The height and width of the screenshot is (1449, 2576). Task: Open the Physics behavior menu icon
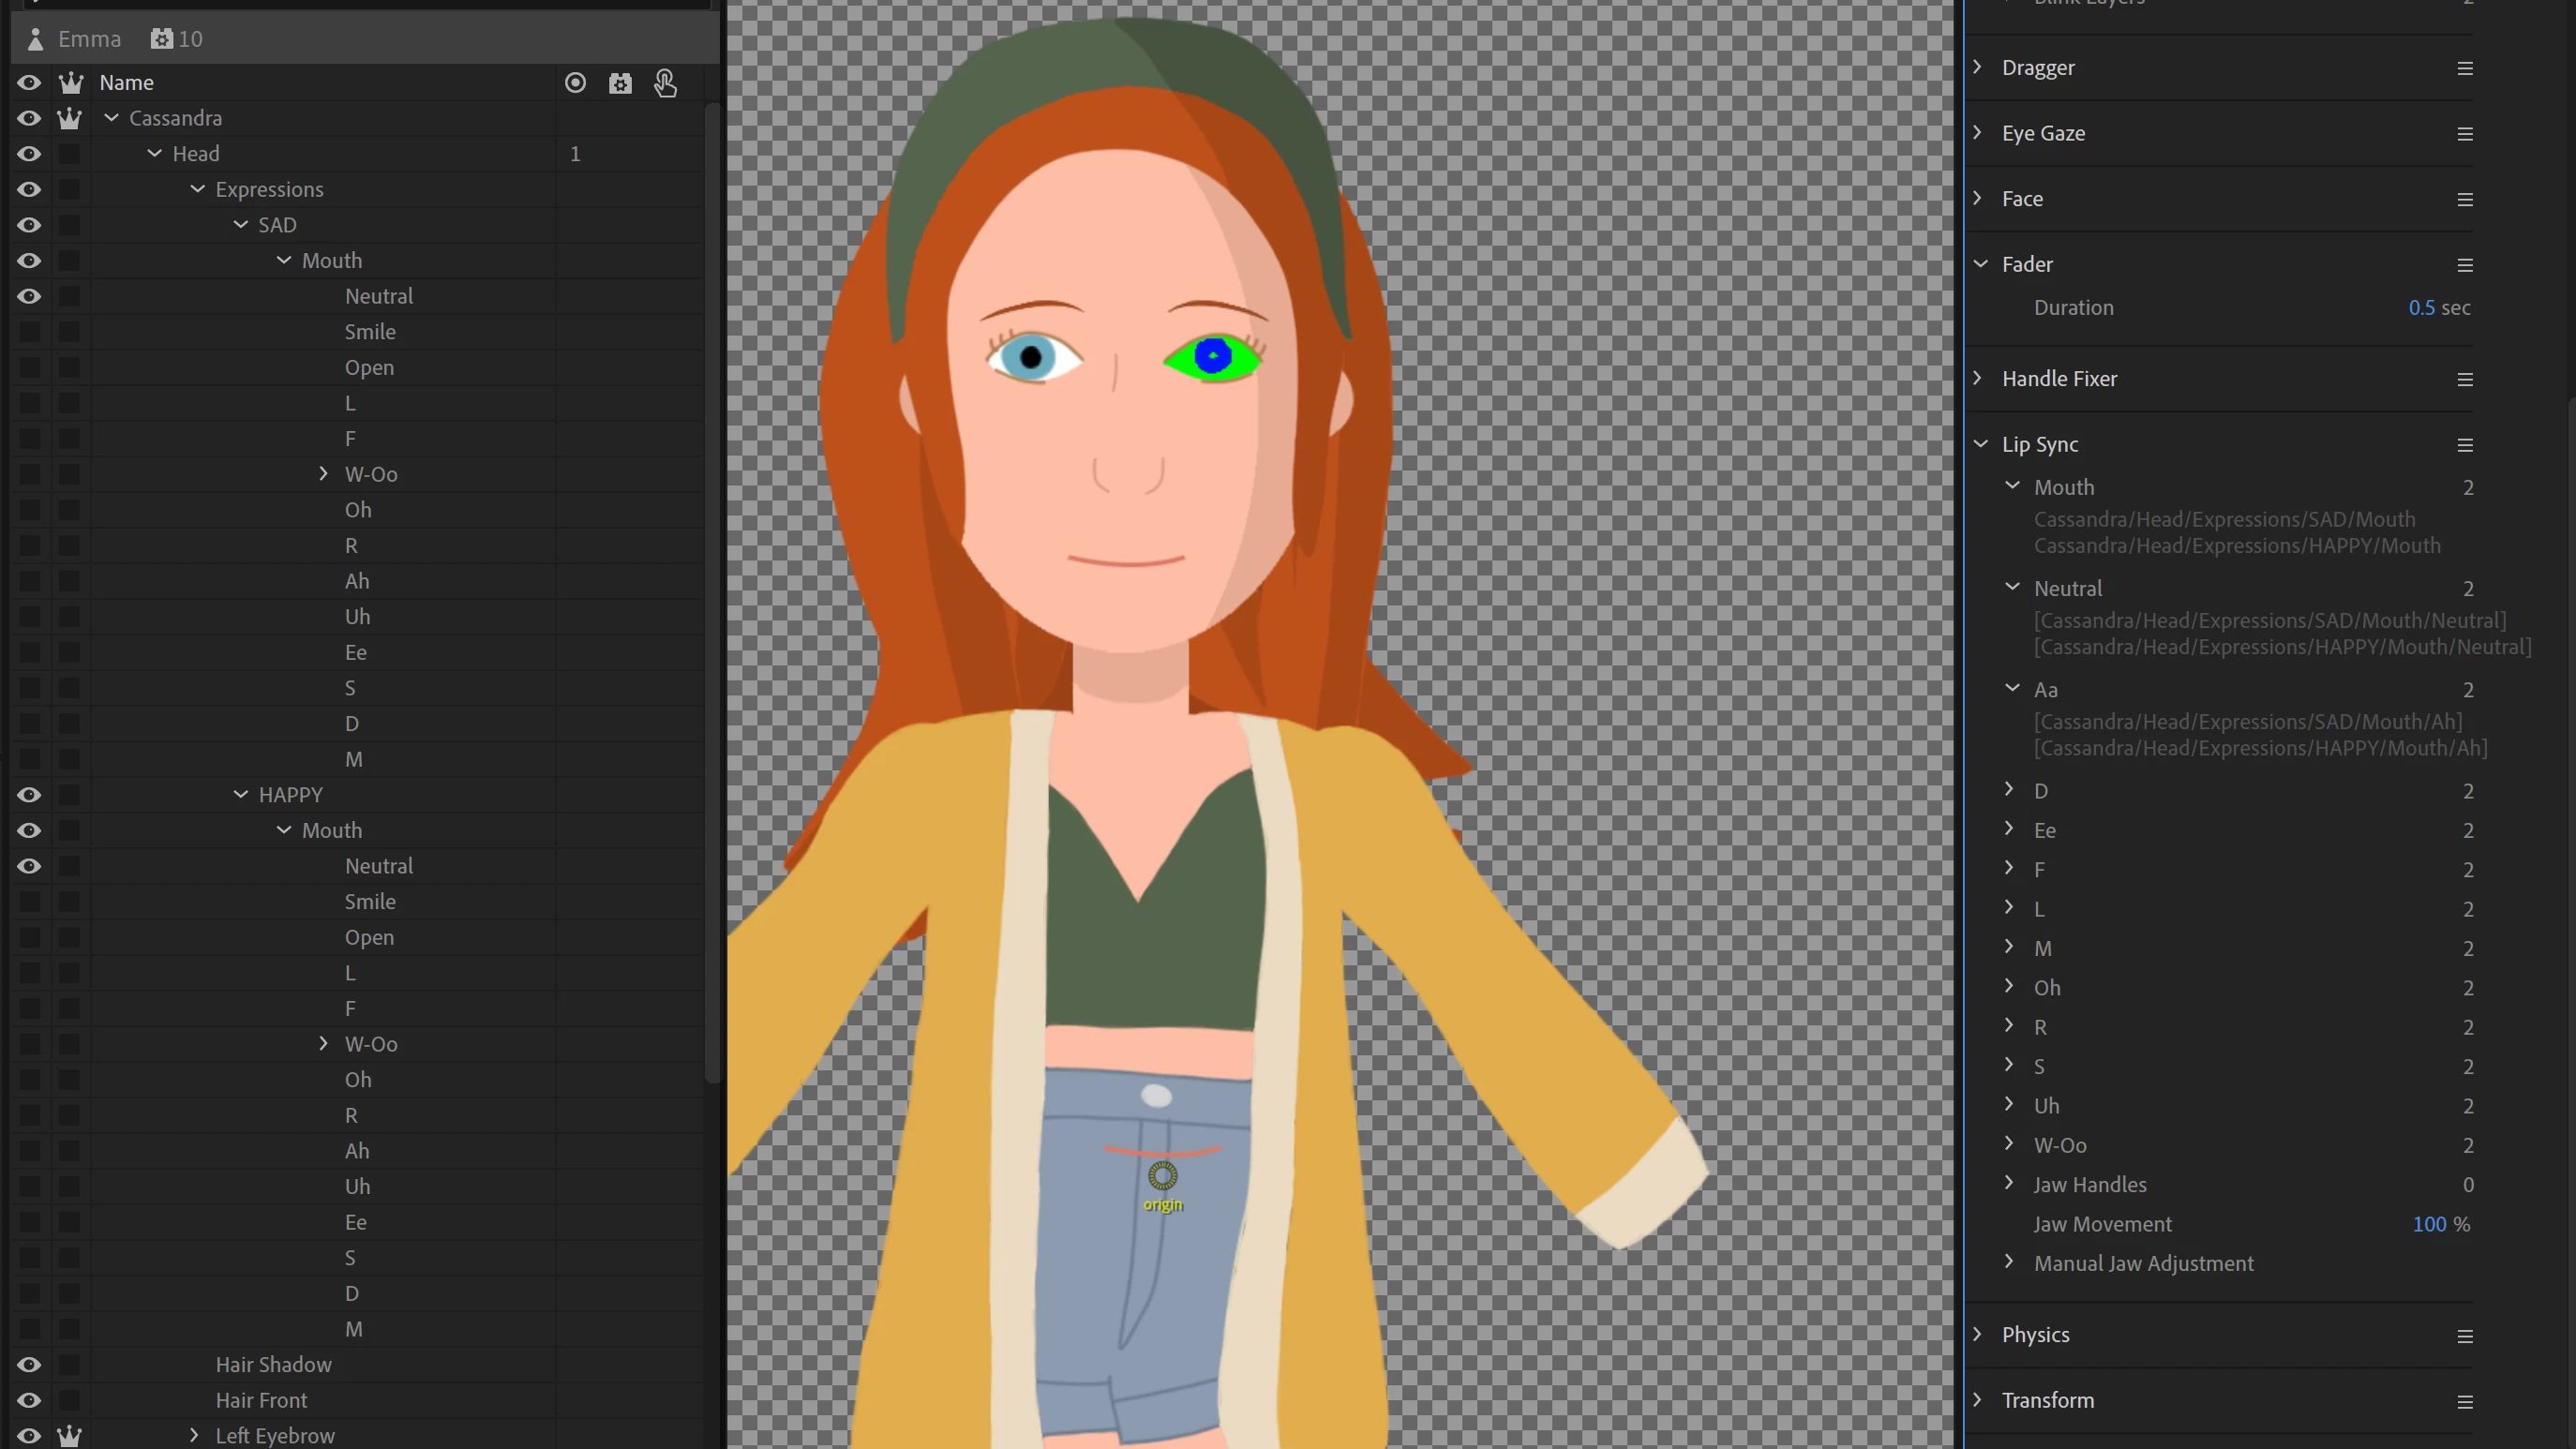(2464, 1336)
